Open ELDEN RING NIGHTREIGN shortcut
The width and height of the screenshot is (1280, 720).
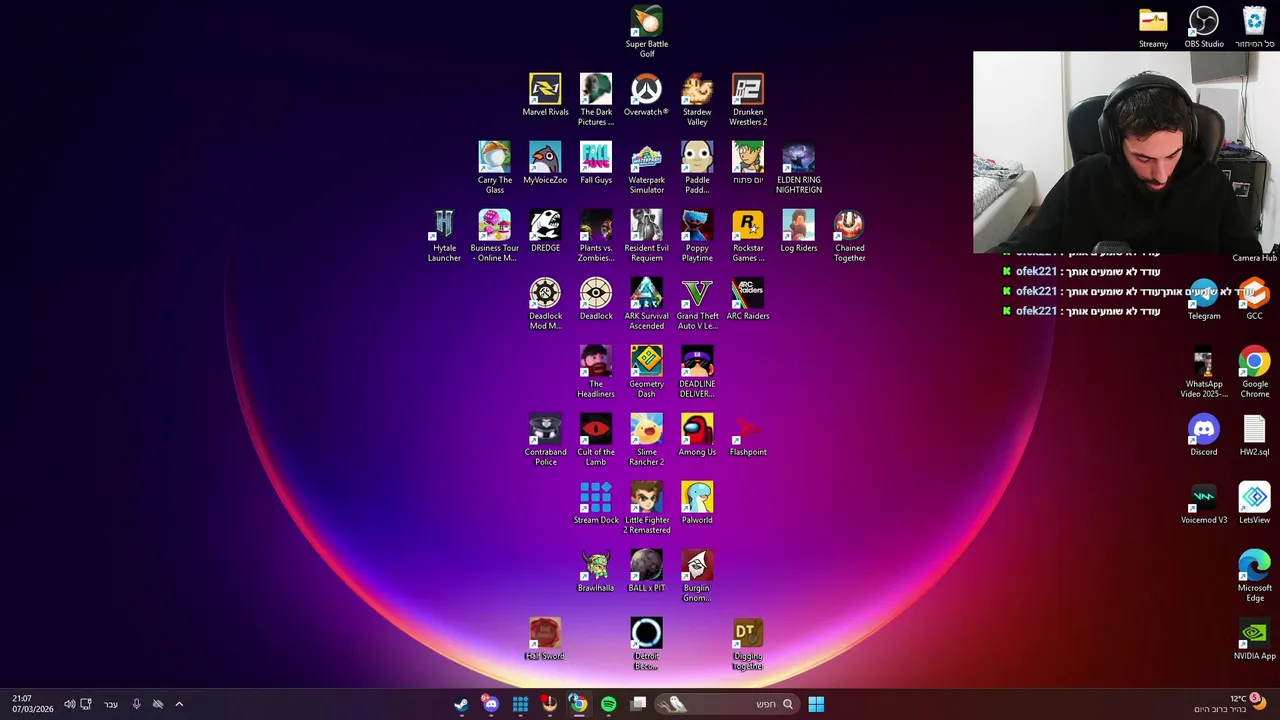[799, 168]
